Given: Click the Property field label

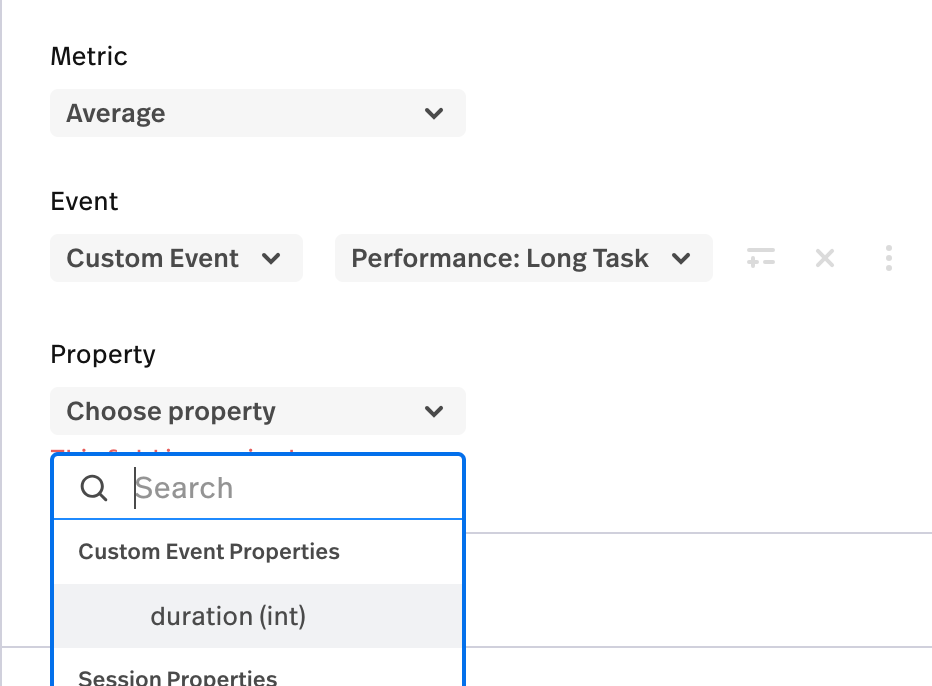Looking at the screenshot, I should pyautogui.click(x=103, y=354).
